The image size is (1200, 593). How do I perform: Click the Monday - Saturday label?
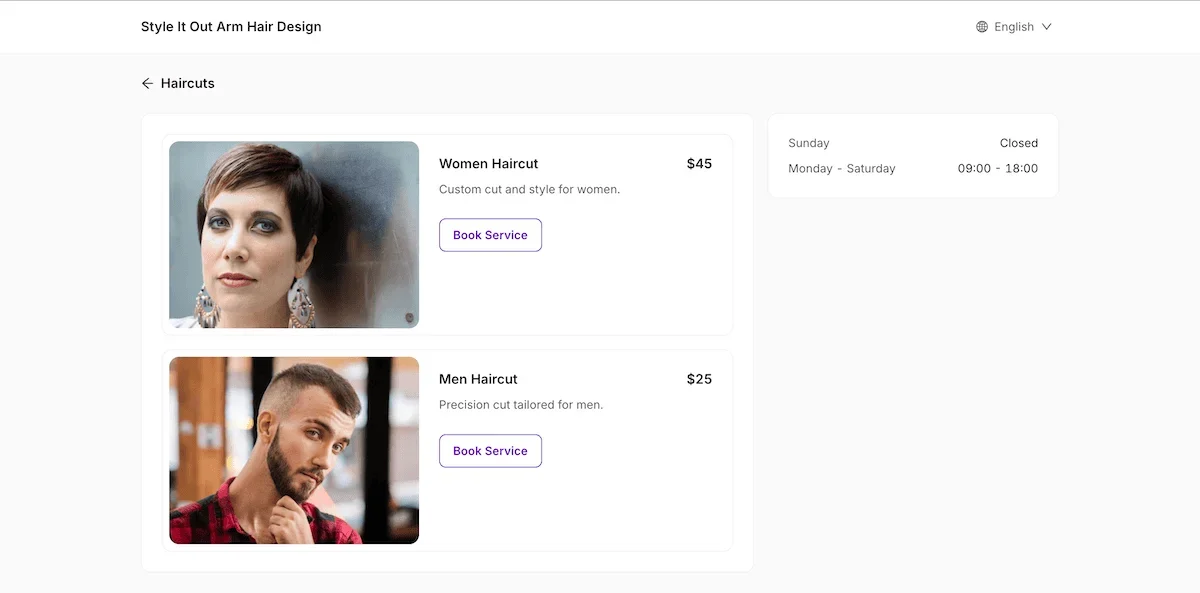(842, 169)
